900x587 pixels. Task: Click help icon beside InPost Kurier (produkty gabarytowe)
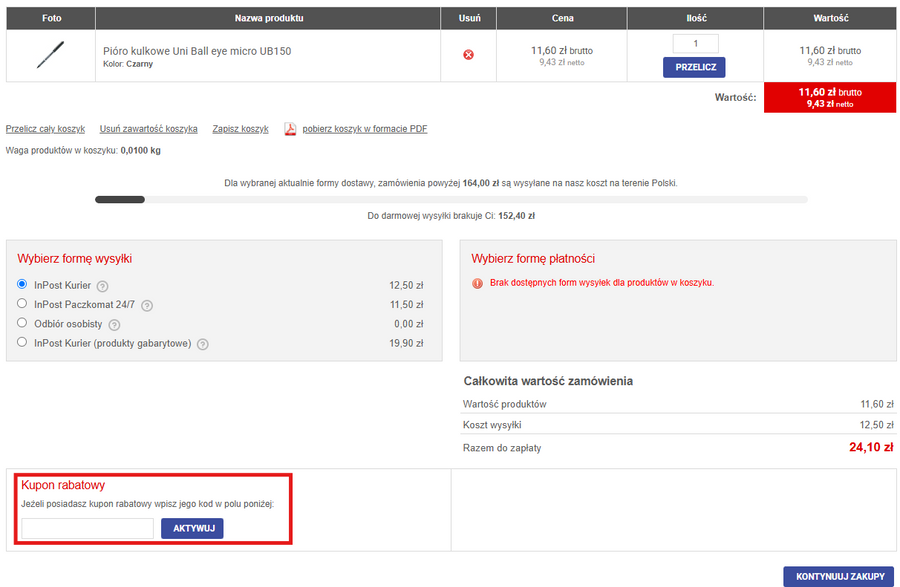point(202,344)
